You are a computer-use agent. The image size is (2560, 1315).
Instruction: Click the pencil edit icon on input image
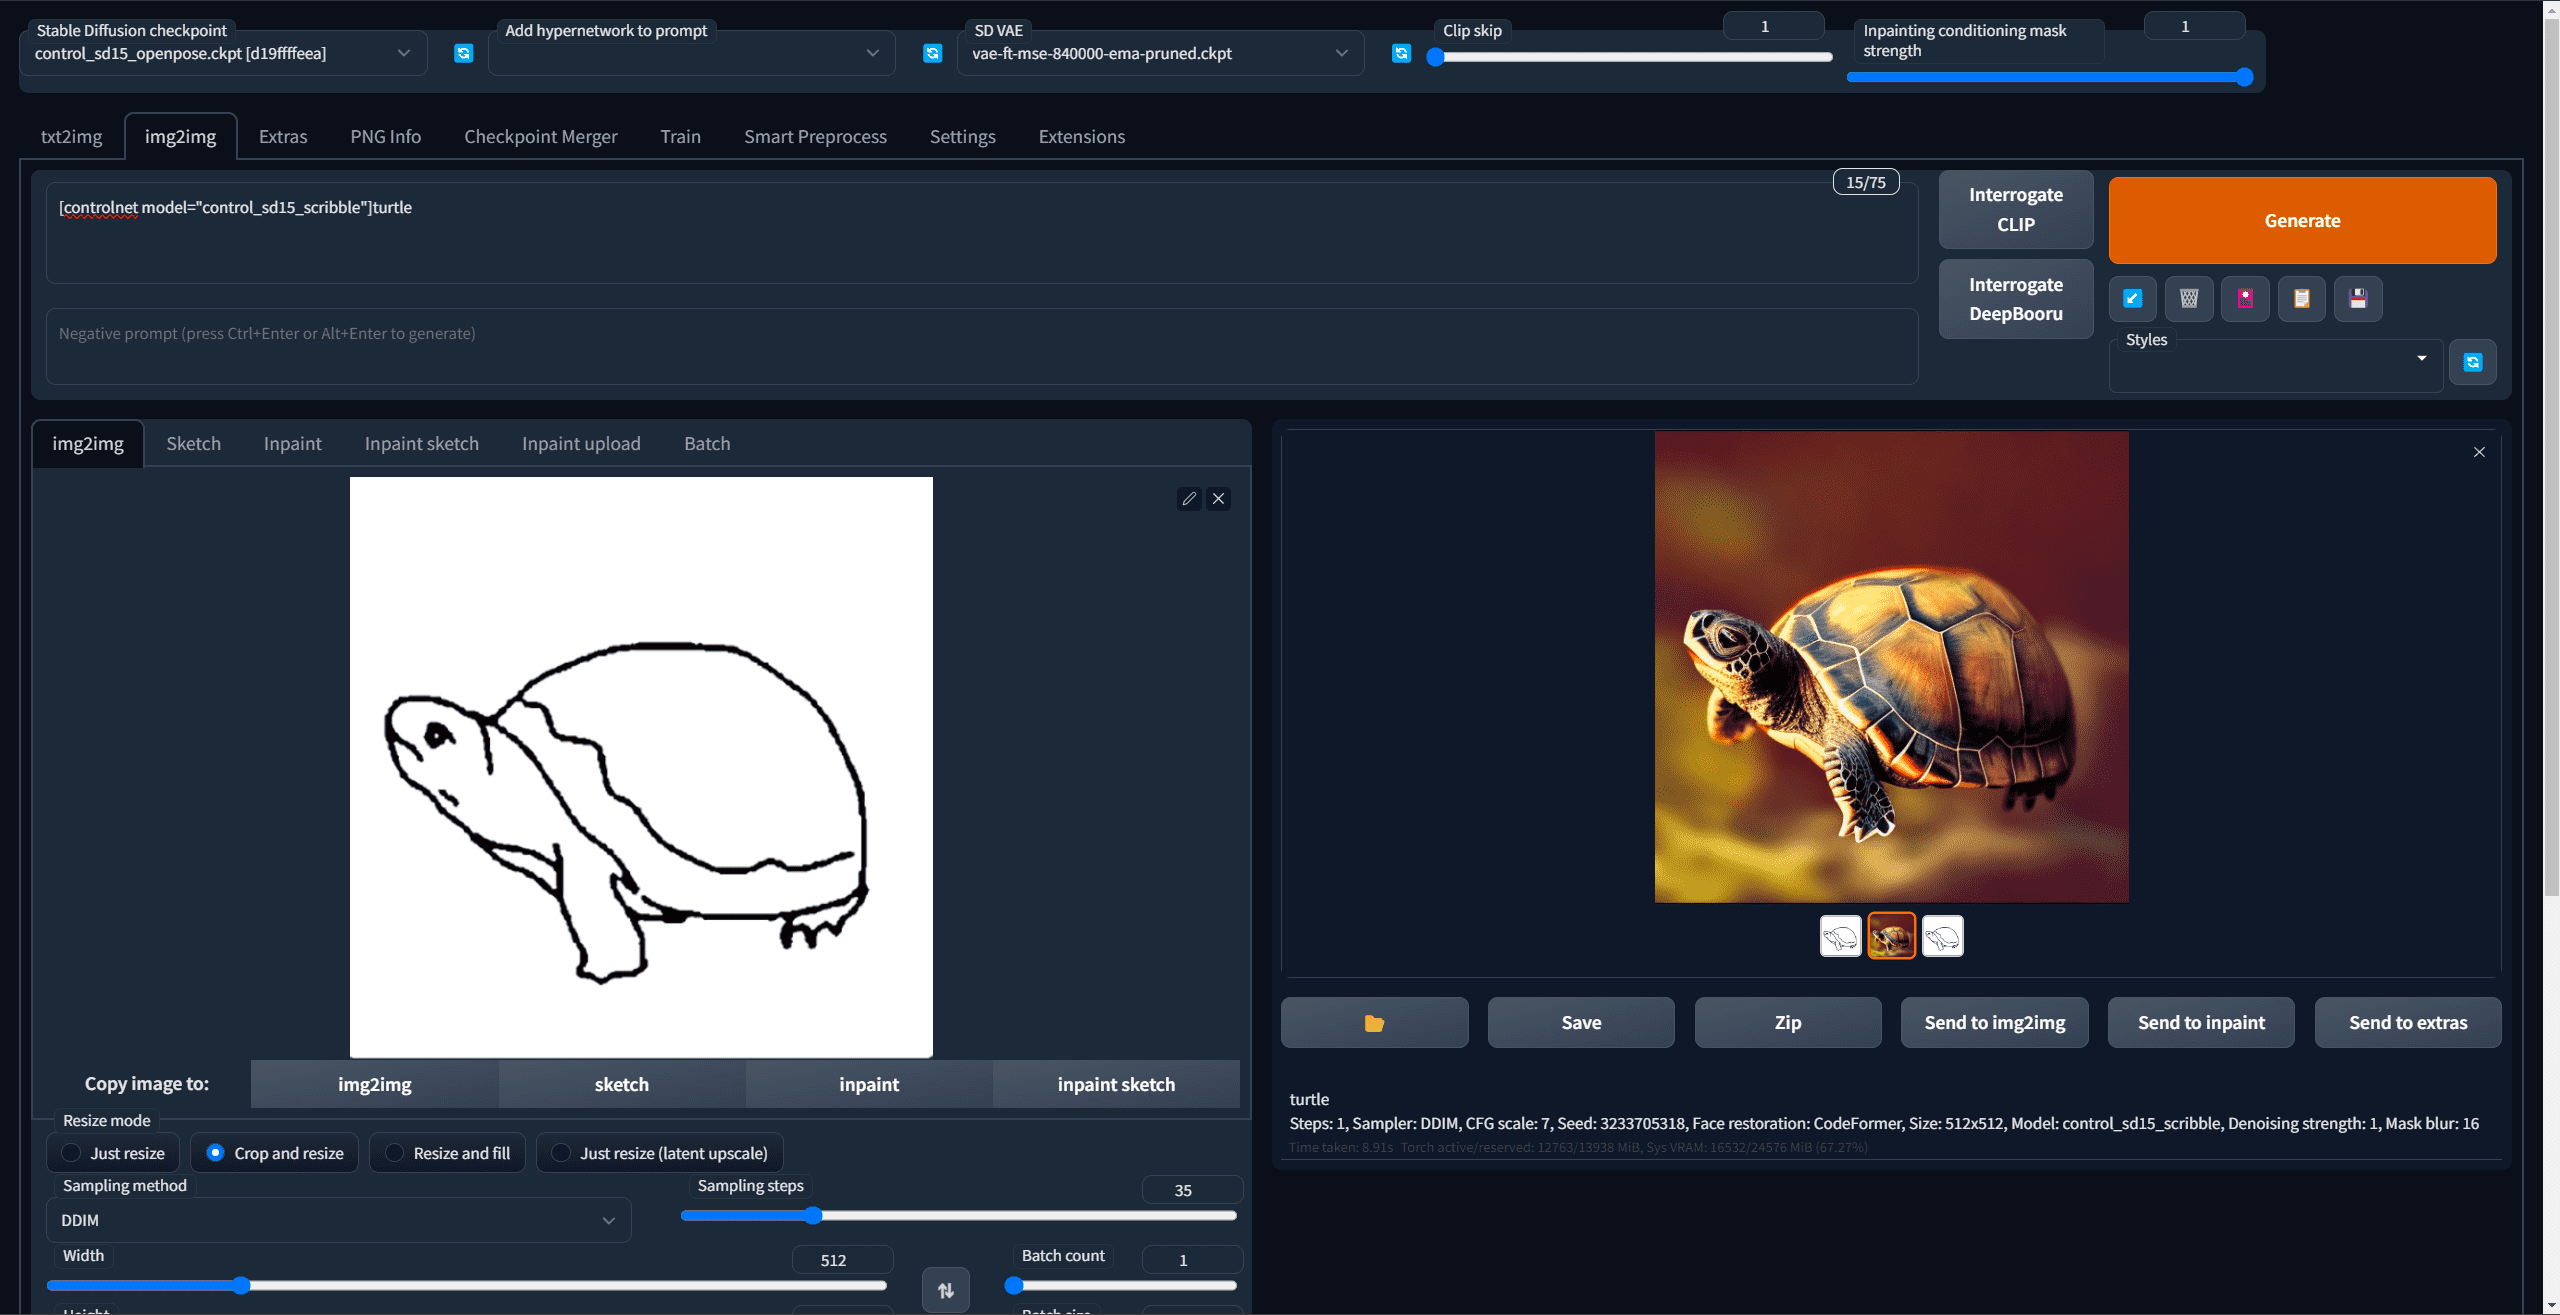pyautogui.click(x=1189, y=499)
